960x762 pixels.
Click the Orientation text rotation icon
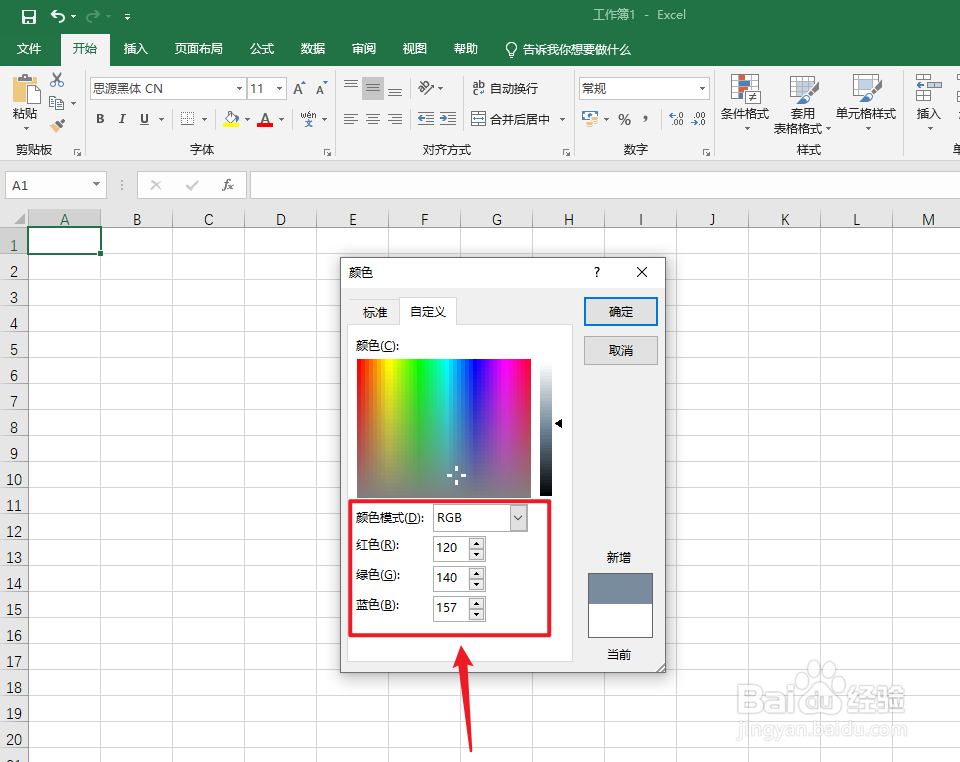click(x=426, y=88)
